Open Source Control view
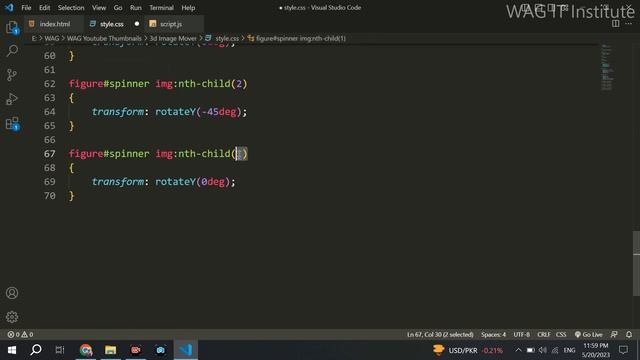This screenshot has height=360, width=640. point(12,75)
